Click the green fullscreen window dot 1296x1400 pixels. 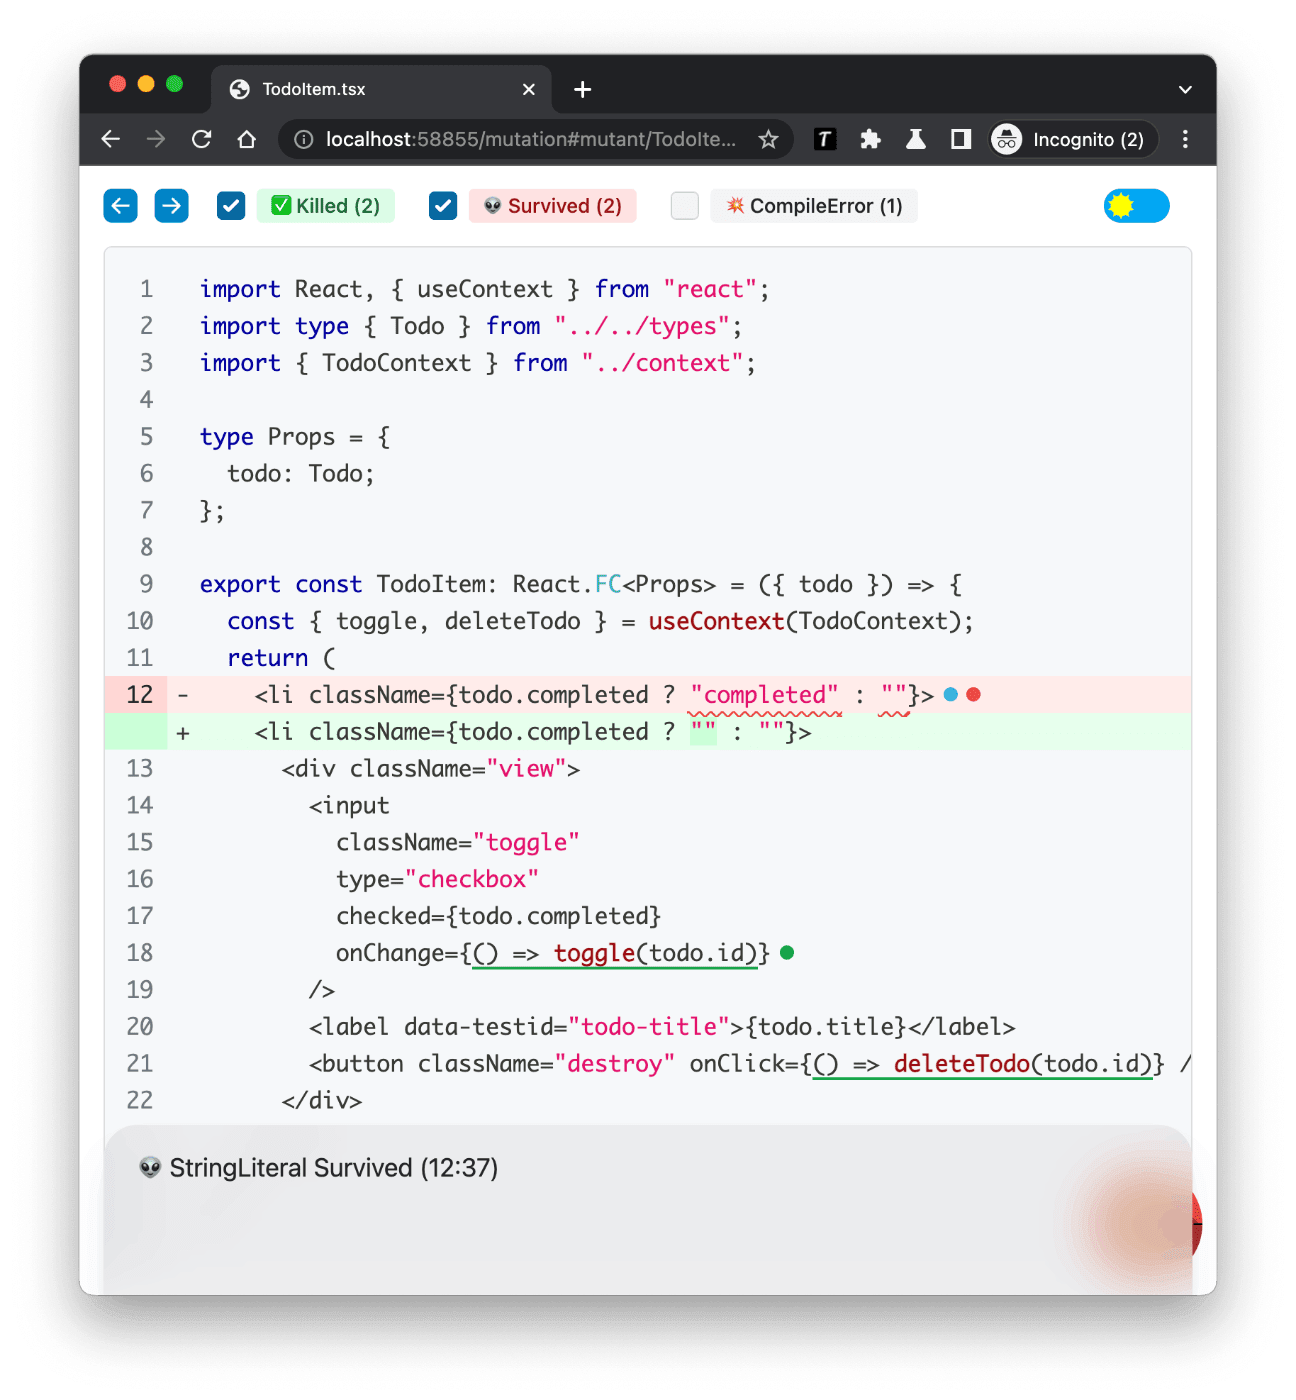pos(174,84)
